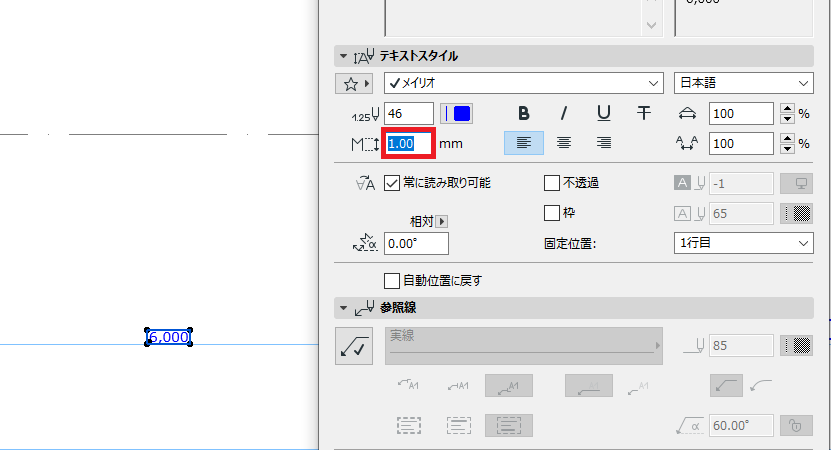Click the rotation angle field 0.00°
831x450 pixels.
tap(416, 244)
